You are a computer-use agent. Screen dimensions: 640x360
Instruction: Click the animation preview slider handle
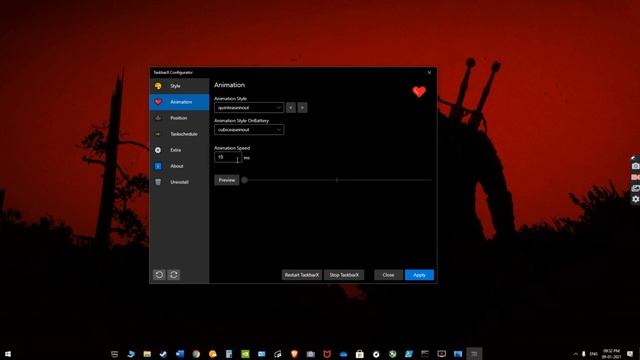tap(244, 180)
